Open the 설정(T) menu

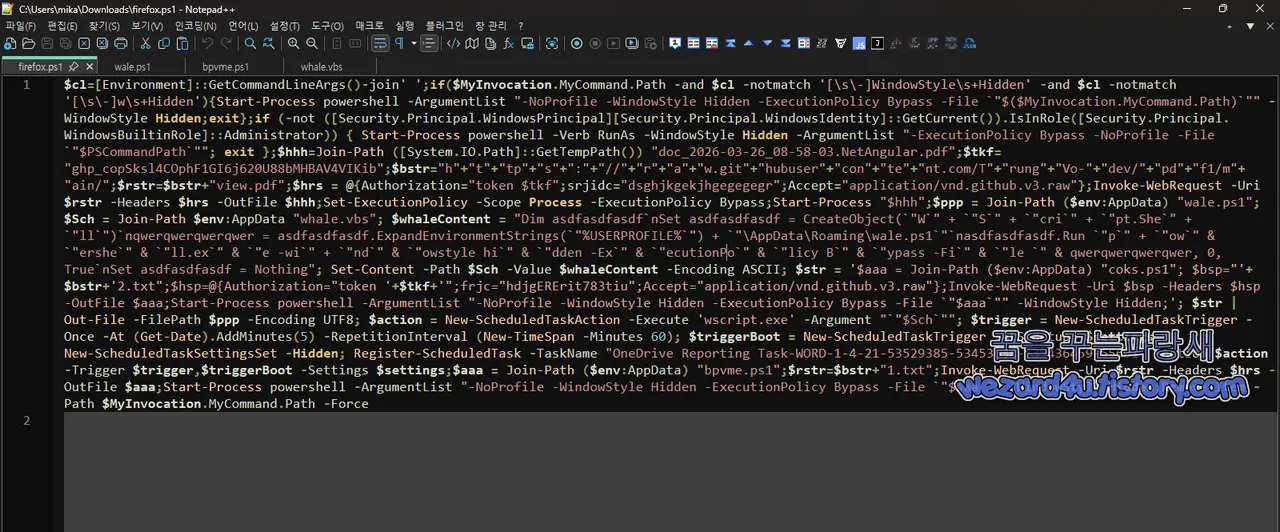(x=285, y=26)
